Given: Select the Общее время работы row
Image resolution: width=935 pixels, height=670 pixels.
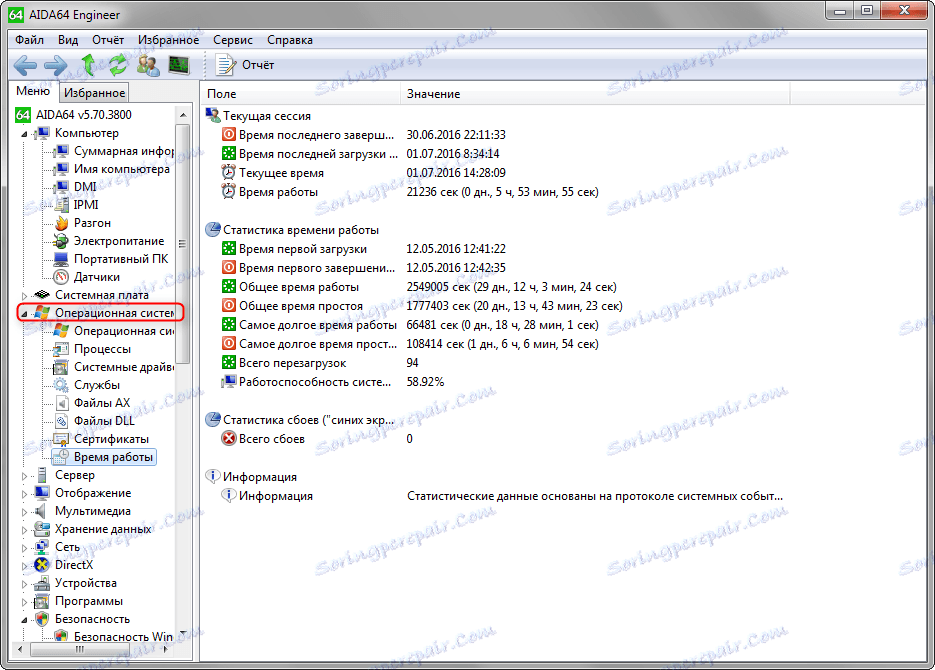Looking at the screenshot, I should pos(419,287).
